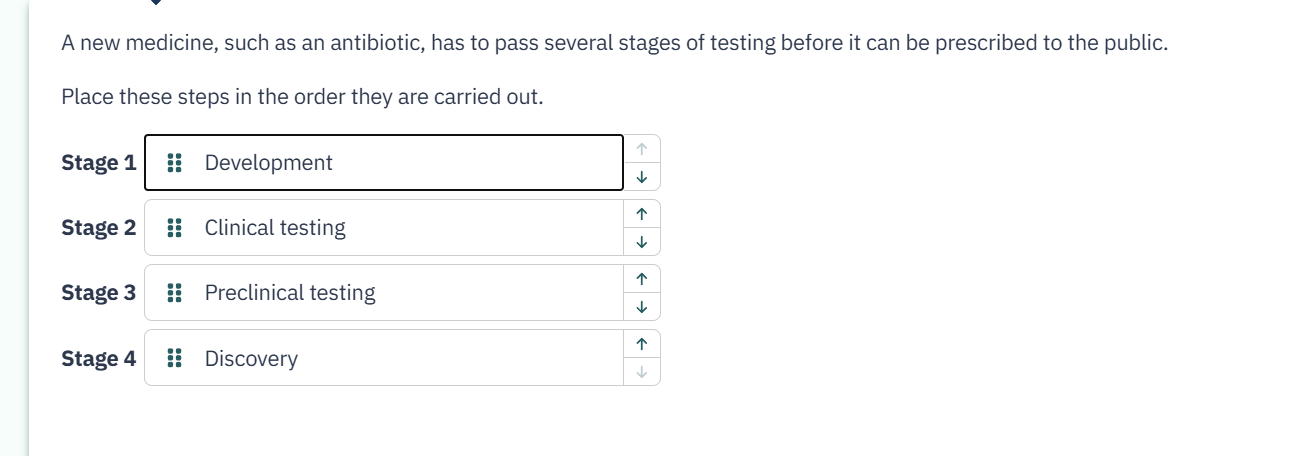Click the Stage 1 label
Viewport: 1301px width, 456px height.
(98, 163)
